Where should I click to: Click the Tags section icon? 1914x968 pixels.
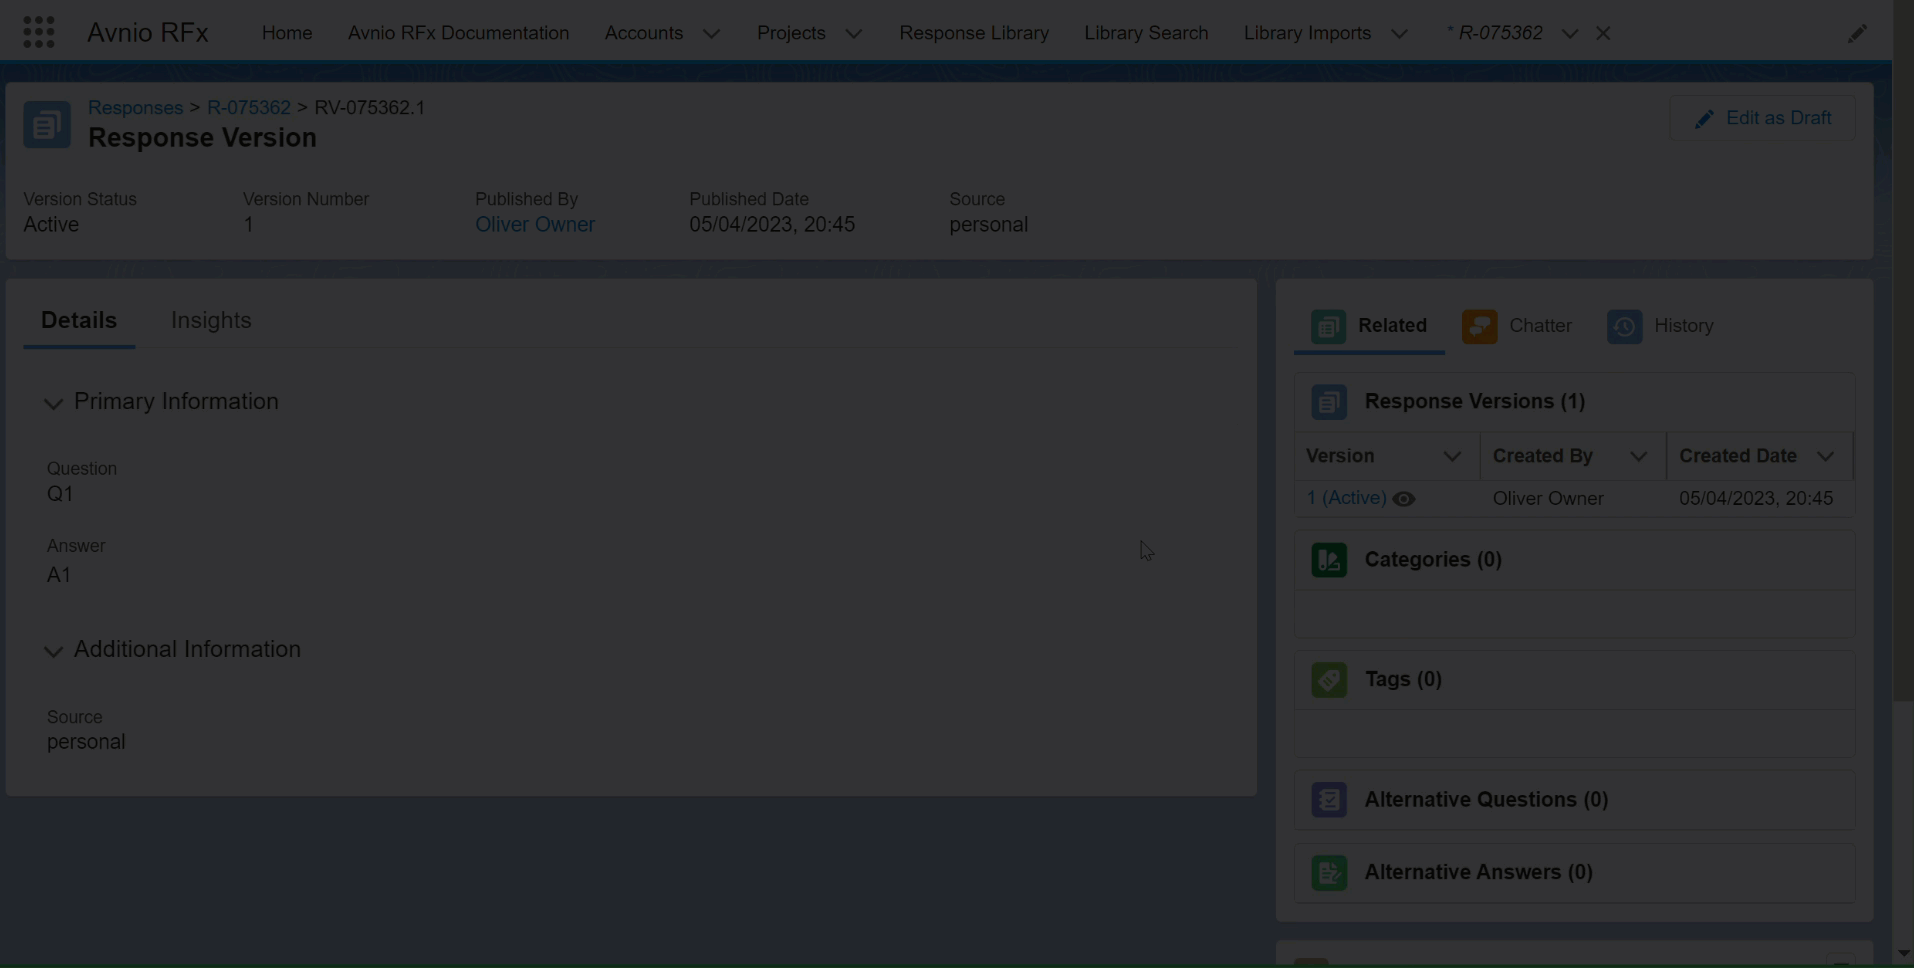(x=1329, y=680)
